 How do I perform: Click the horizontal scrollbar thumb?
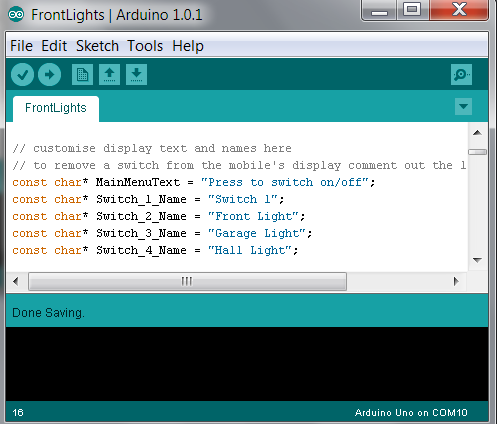pos(187,281)
